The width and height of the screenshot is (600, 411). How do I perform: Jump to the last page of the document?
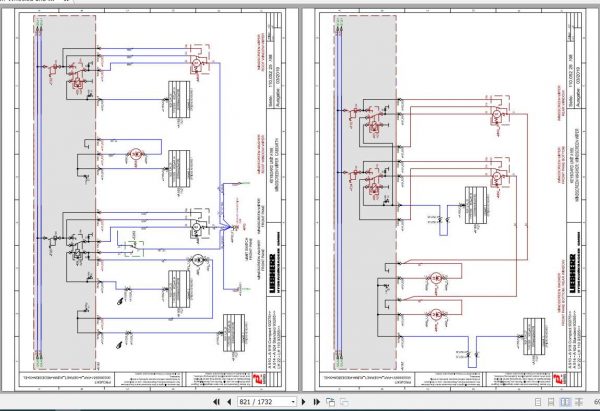click(316, 402)
